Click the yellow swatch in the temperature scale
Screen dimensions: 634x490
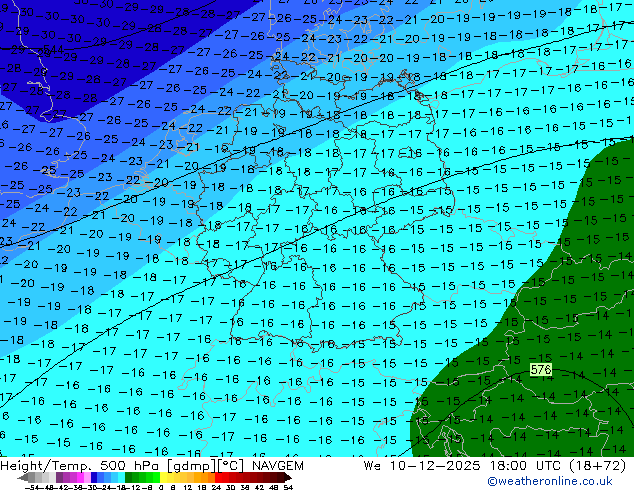tap(163, 477)
